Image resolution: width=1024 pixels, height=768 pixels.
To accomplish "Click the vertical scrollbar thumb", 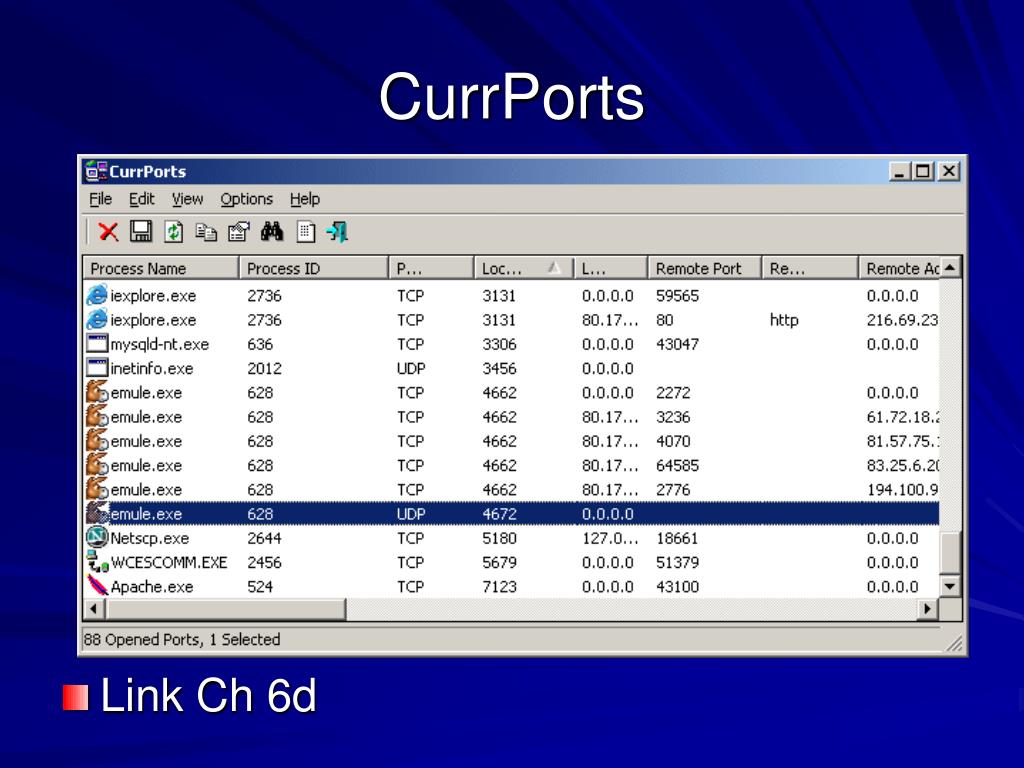I will coord(950,552).
